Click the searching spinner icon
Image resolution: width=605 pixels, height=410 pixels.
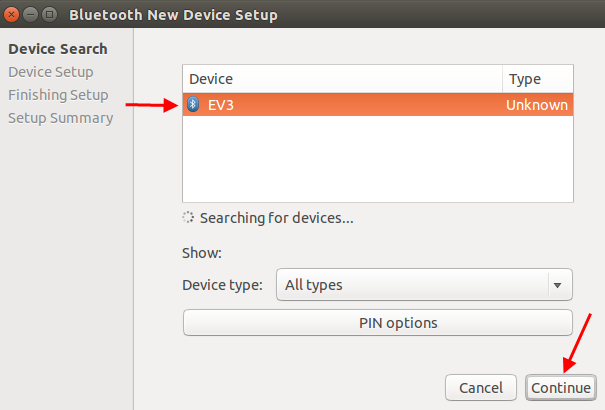(x=188, y=218)
